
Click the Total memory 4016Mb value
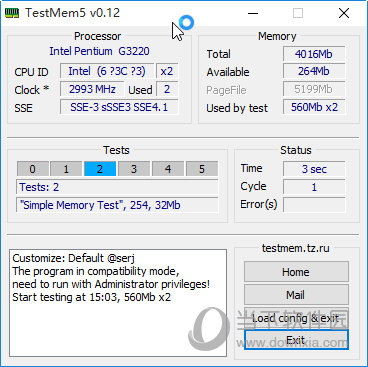point(314,54)
